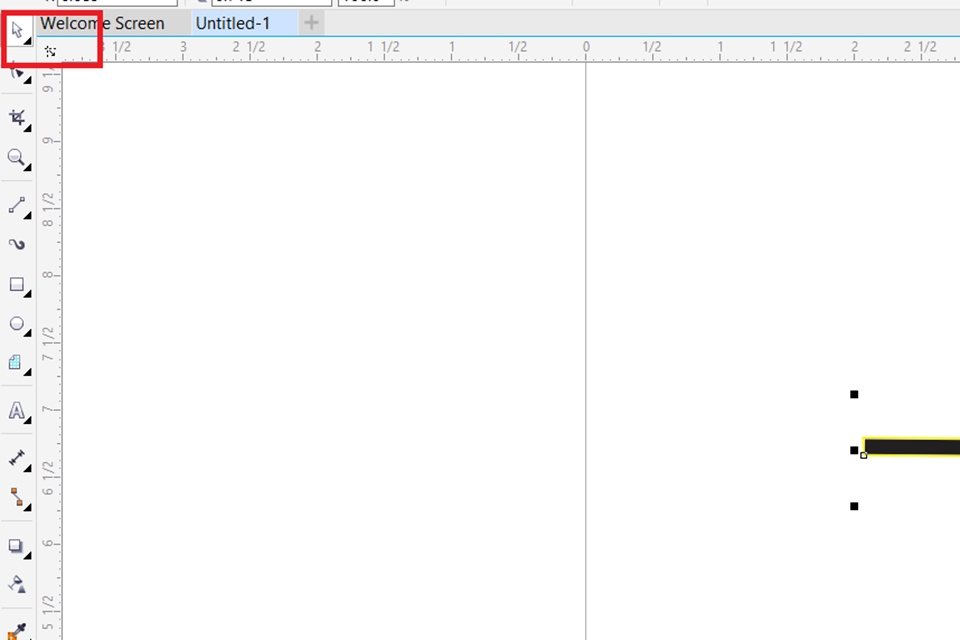Select the Artistic Media tool
The image size is (960, 640).
[x=17, y=244]
